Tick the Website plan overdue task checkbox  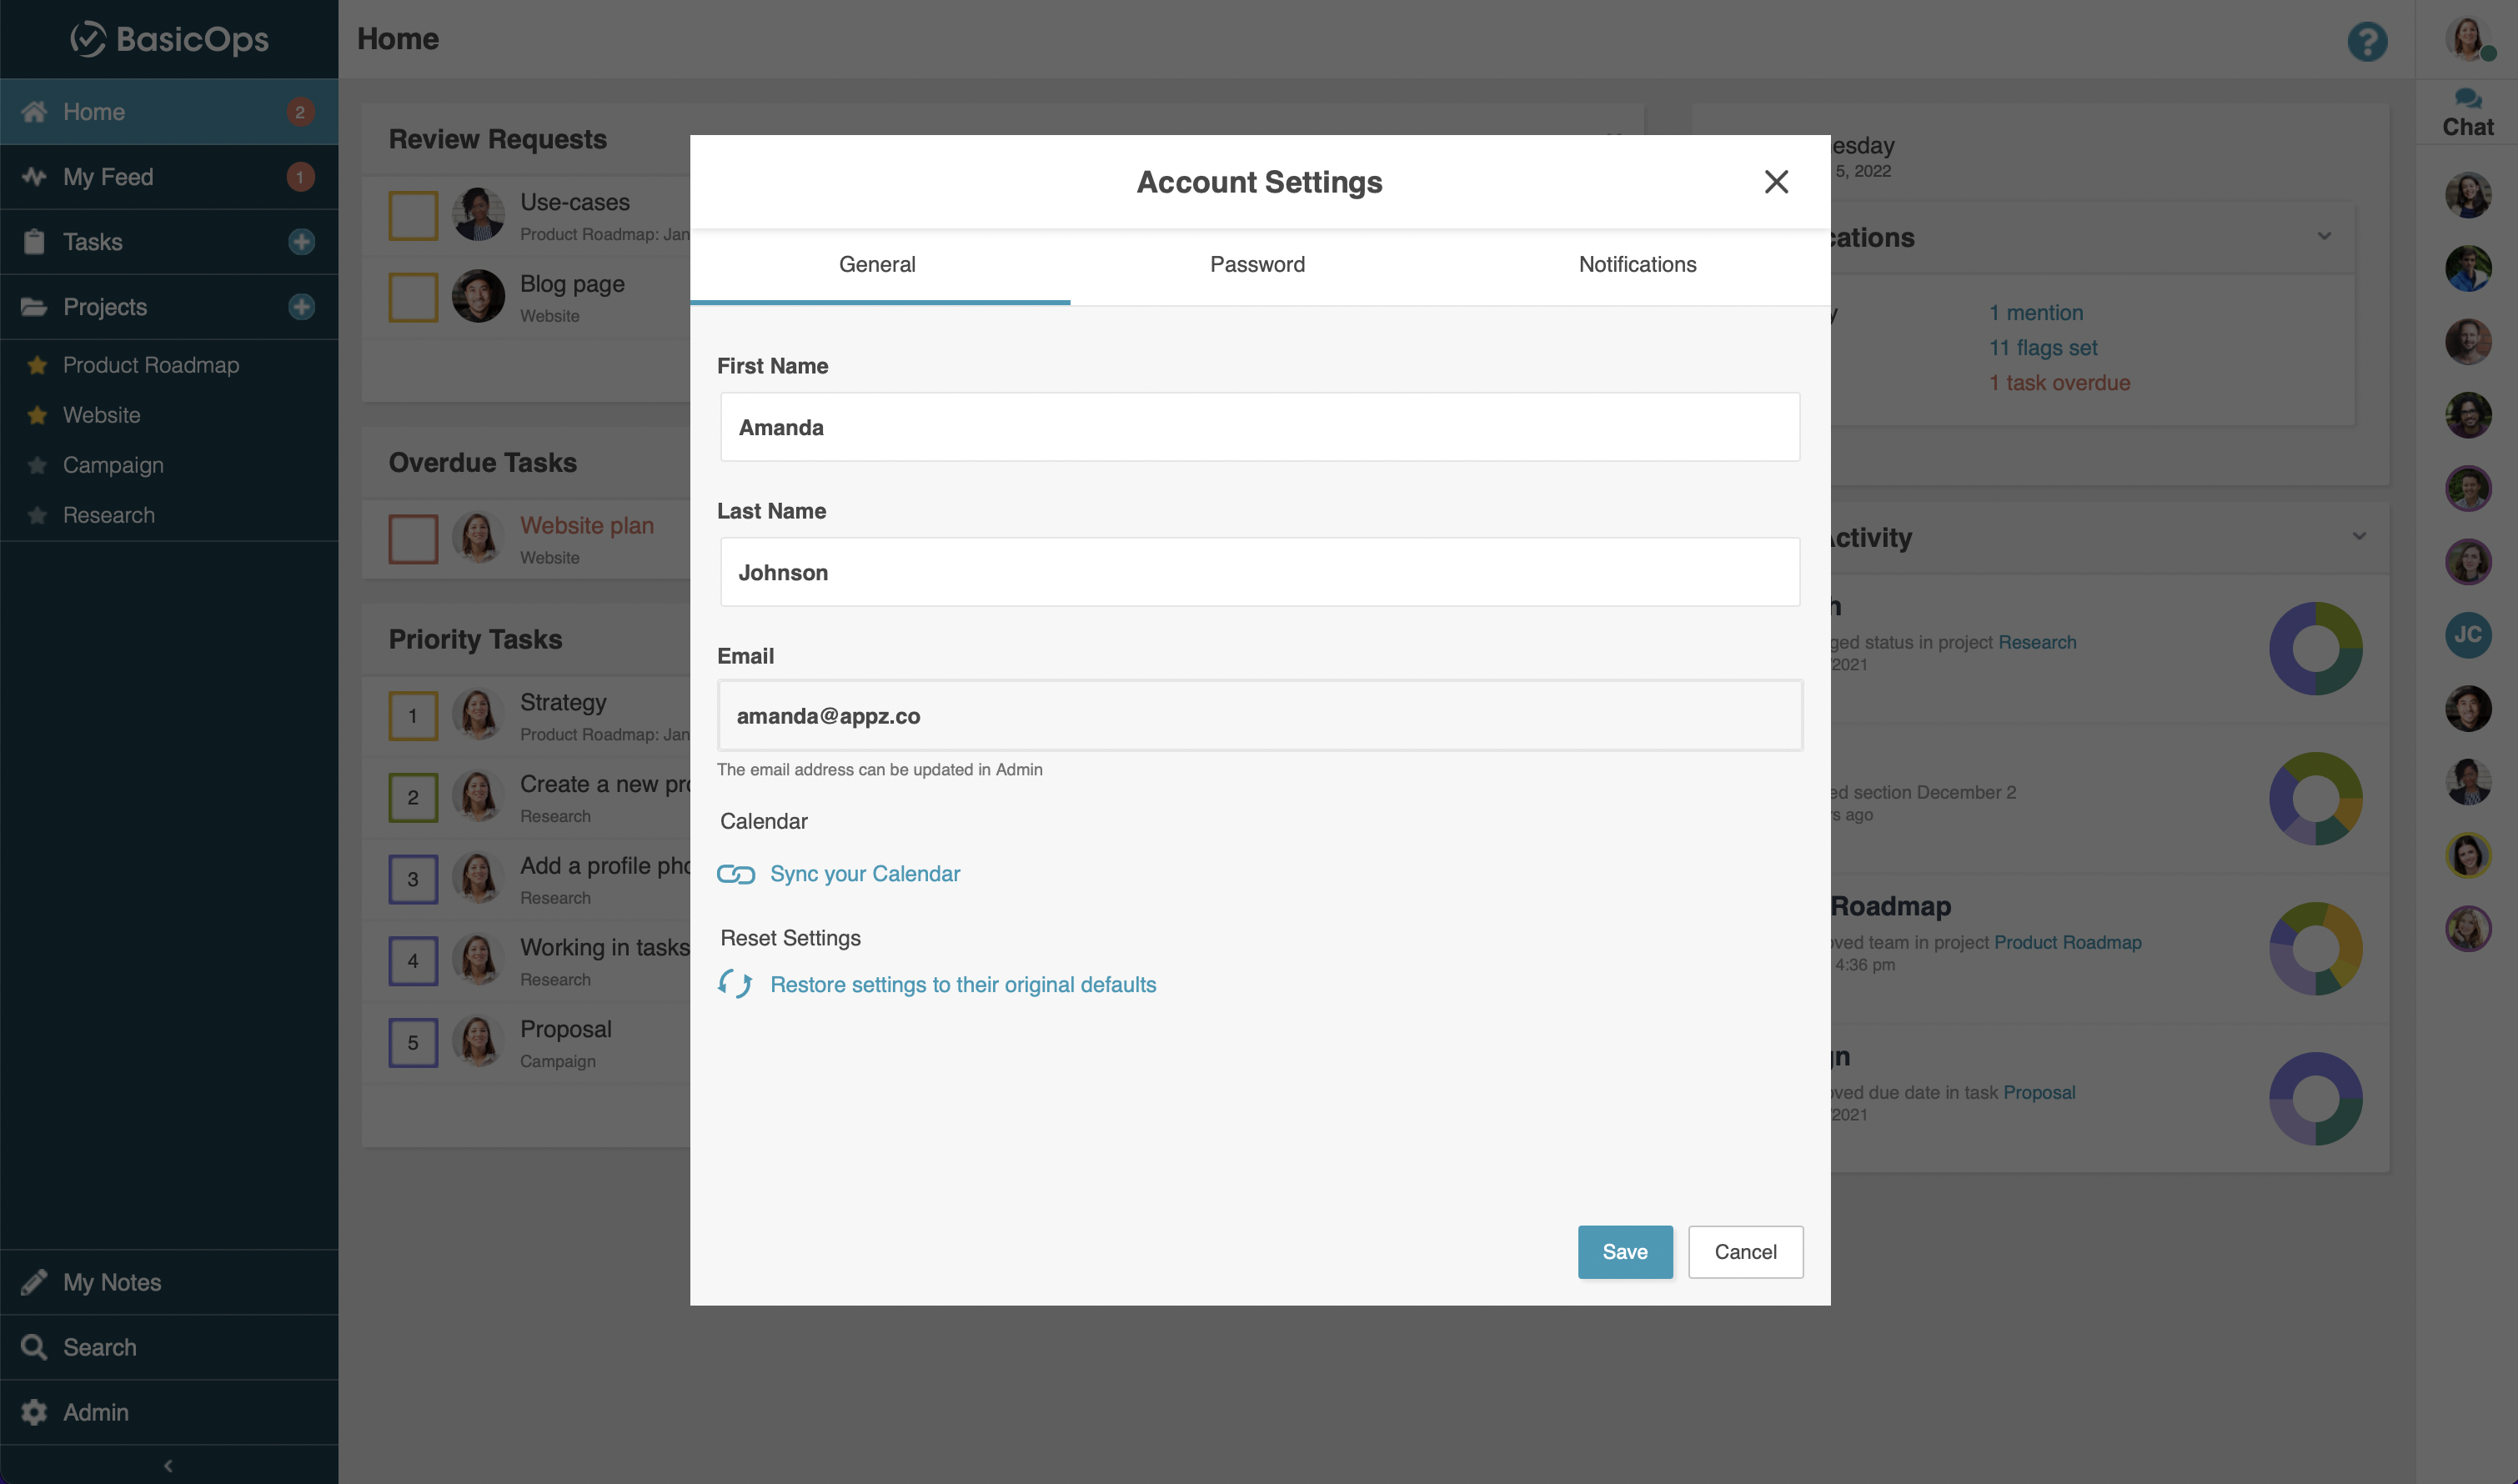(x=413, y=540)
